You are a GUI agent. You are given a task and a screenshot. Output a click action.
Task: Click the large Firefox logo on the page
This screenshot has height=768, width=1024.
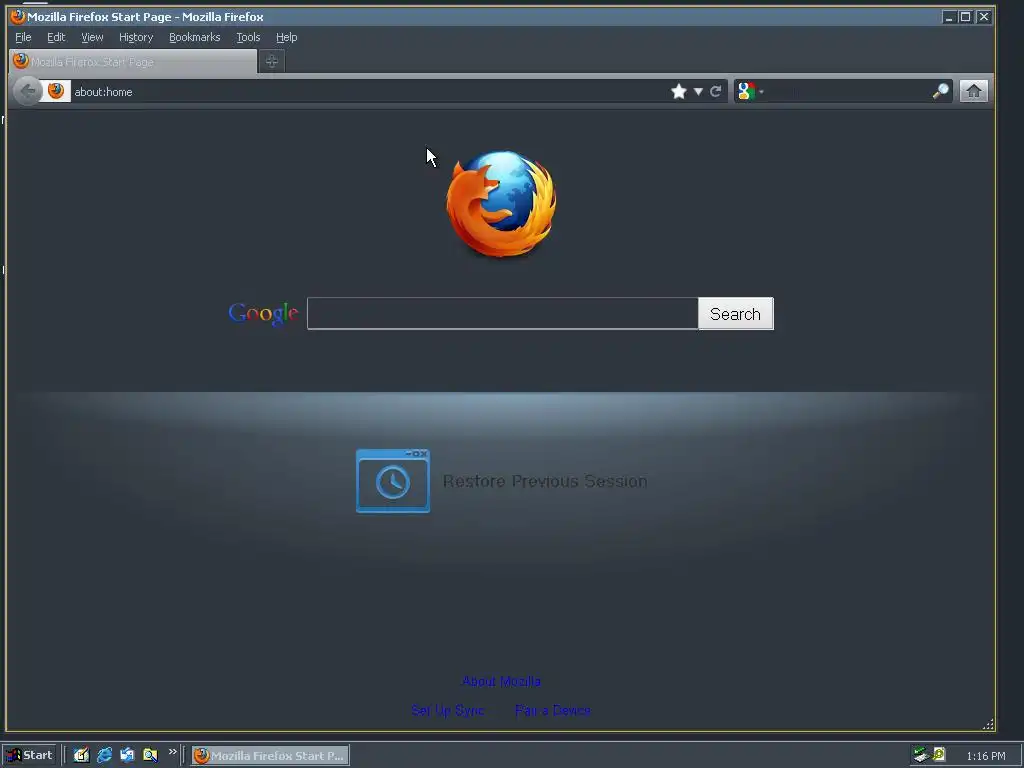502,204
